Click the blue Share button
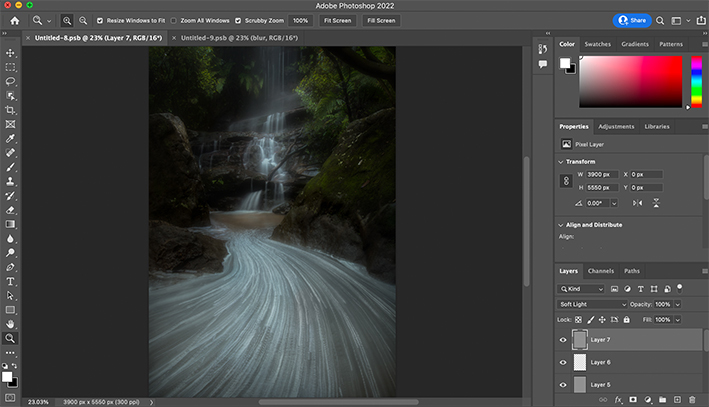This screenshot has height=407, width=709. point(631,20)
